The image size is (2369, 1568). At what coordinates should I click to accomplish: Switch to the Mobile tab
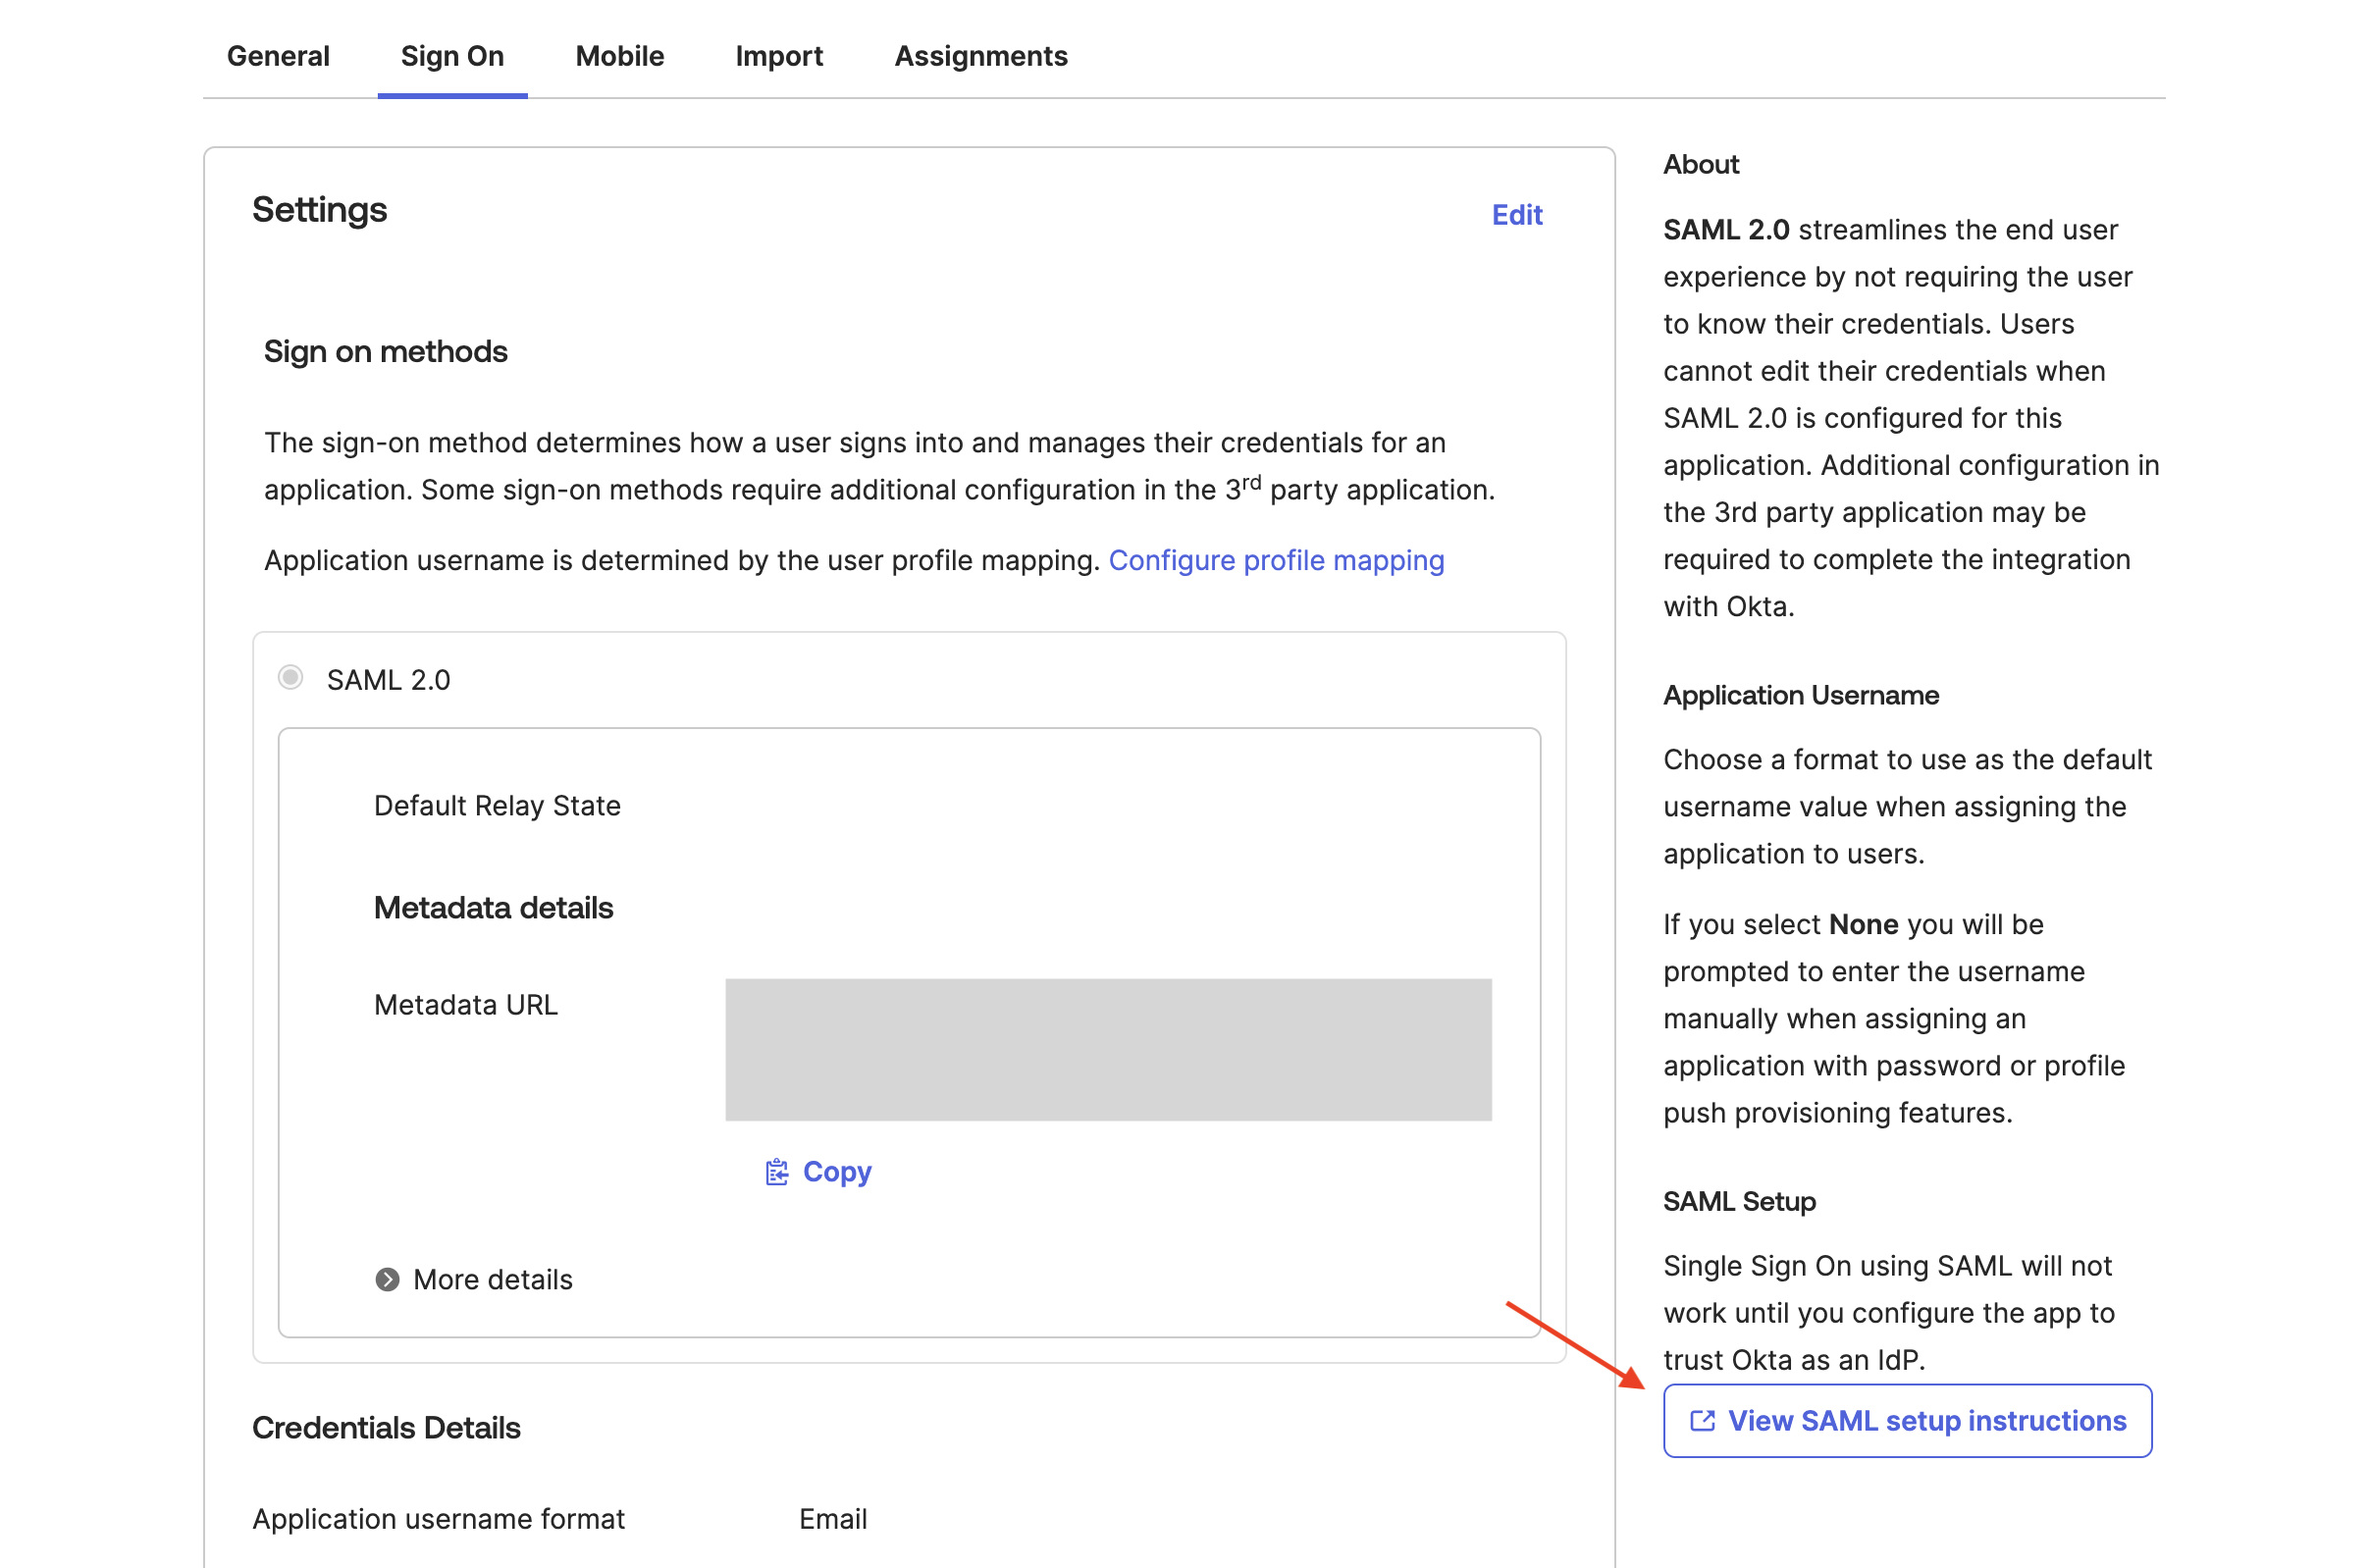(x=619, y=56)
